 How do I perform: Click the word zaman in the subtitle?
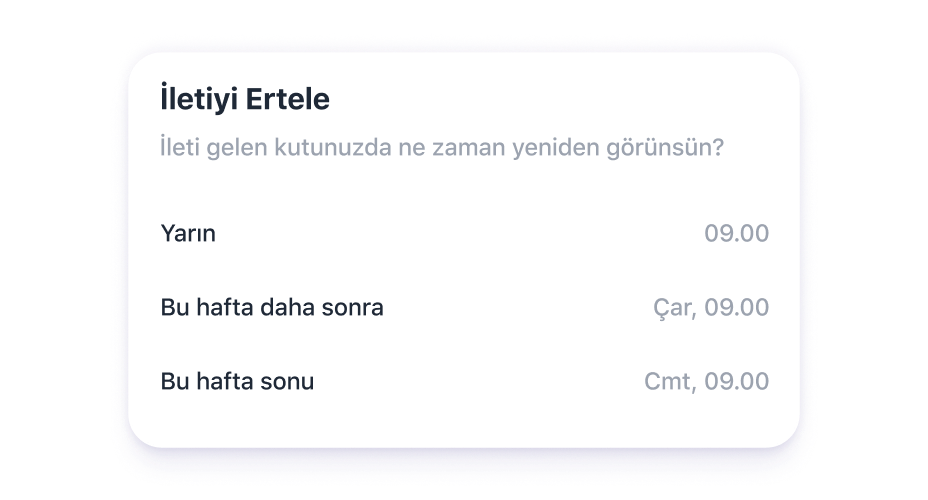[x=476, y=149]
